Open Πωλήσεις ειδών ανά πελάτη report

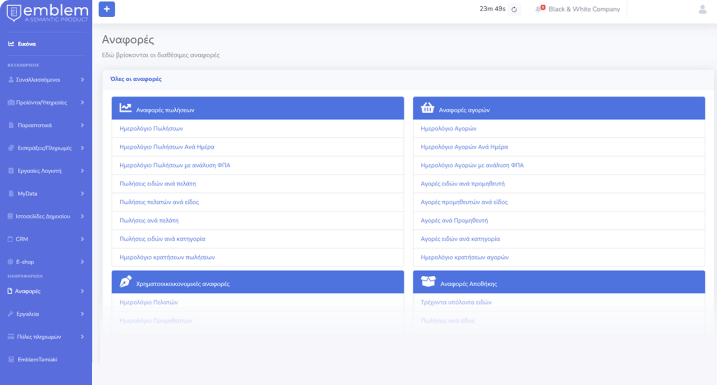click(x=258, y=183)
